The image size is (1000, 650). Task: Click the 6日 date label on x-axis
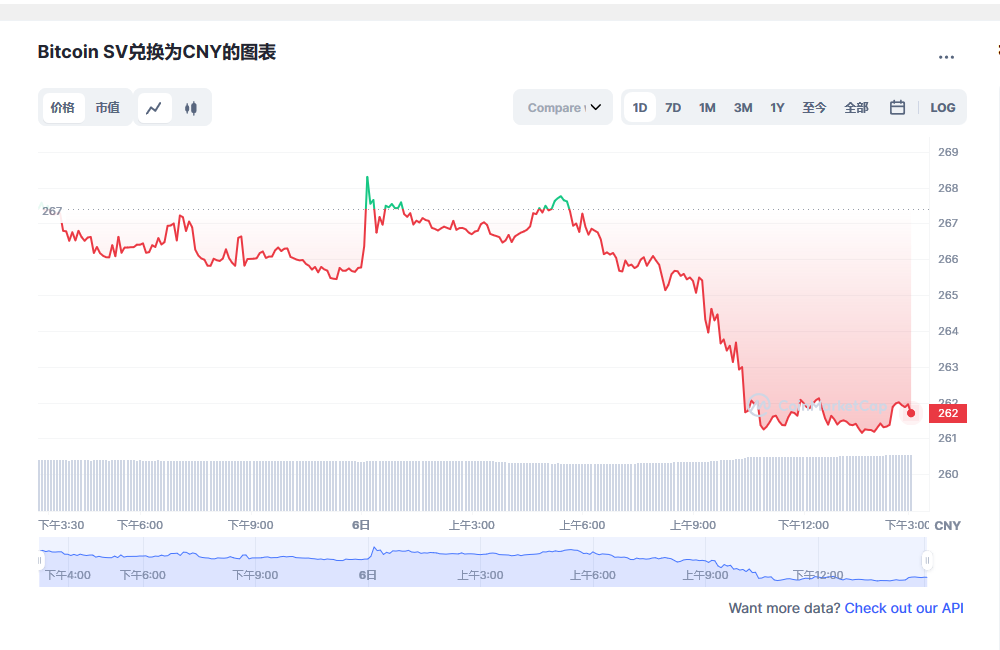361,525
